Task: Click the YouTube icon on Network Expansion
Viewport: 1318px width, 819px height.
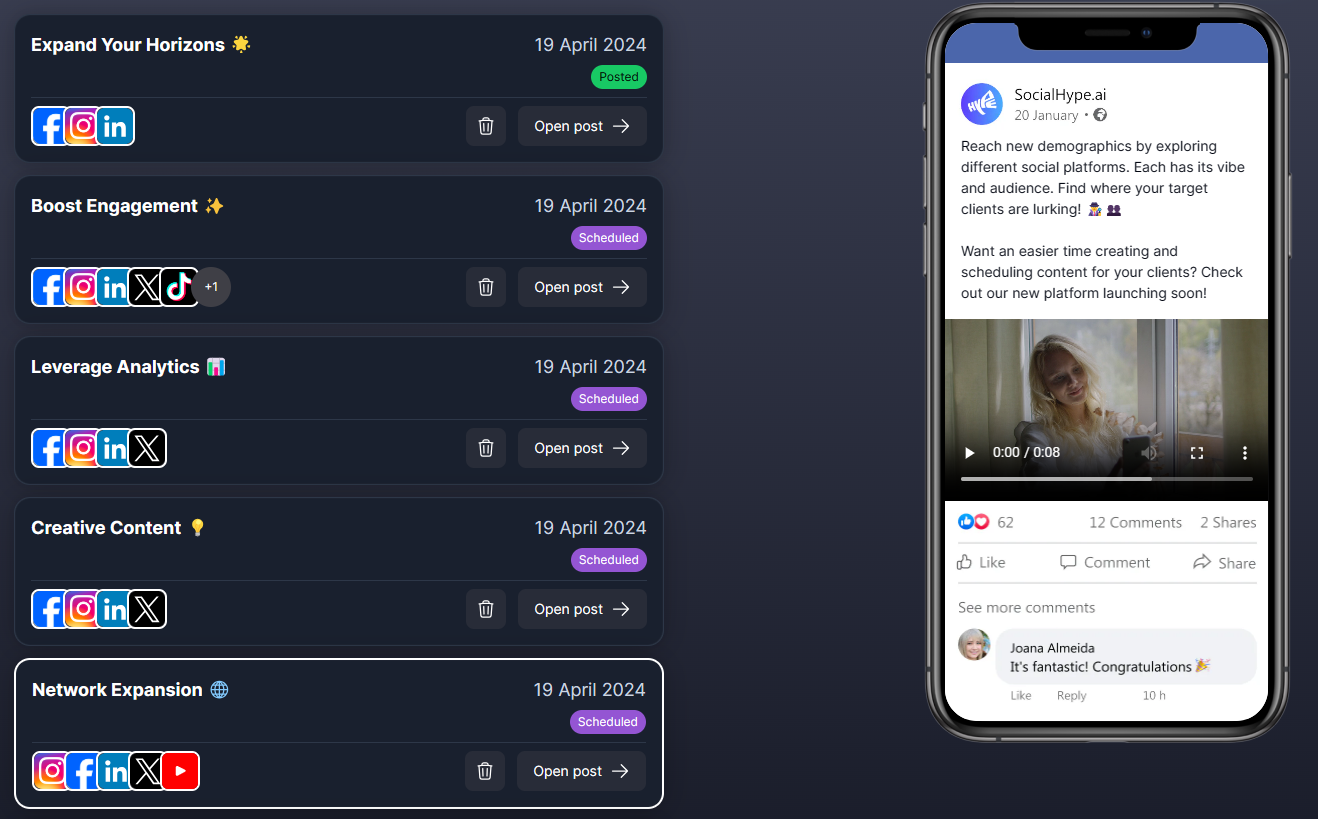Action: pyautogui.click(x=180, y=771)
